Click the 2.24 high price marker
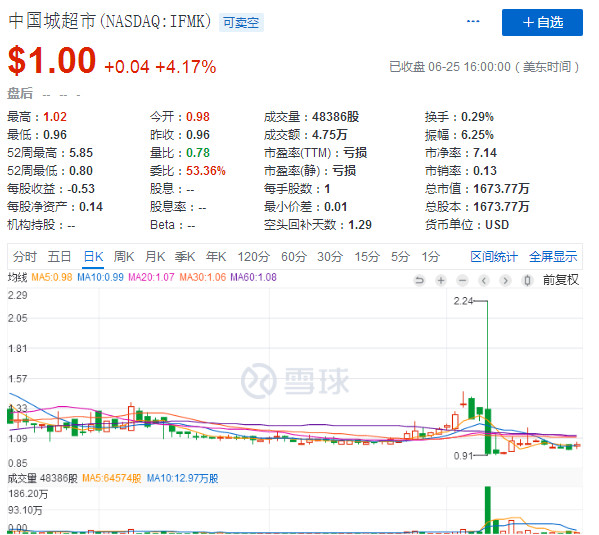This screenshot has width=599, height=535. point(463,301)
